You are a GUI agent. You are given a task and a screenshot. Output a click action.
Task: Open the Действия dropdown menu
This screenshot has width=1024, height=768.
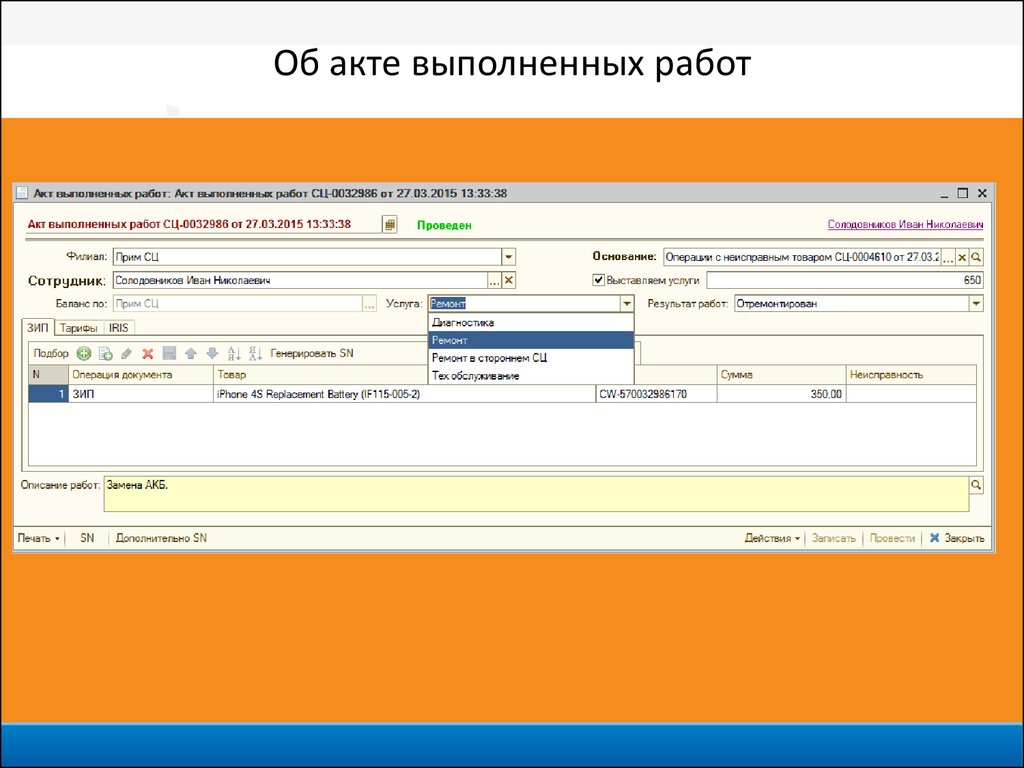click(x=772, y=538)
